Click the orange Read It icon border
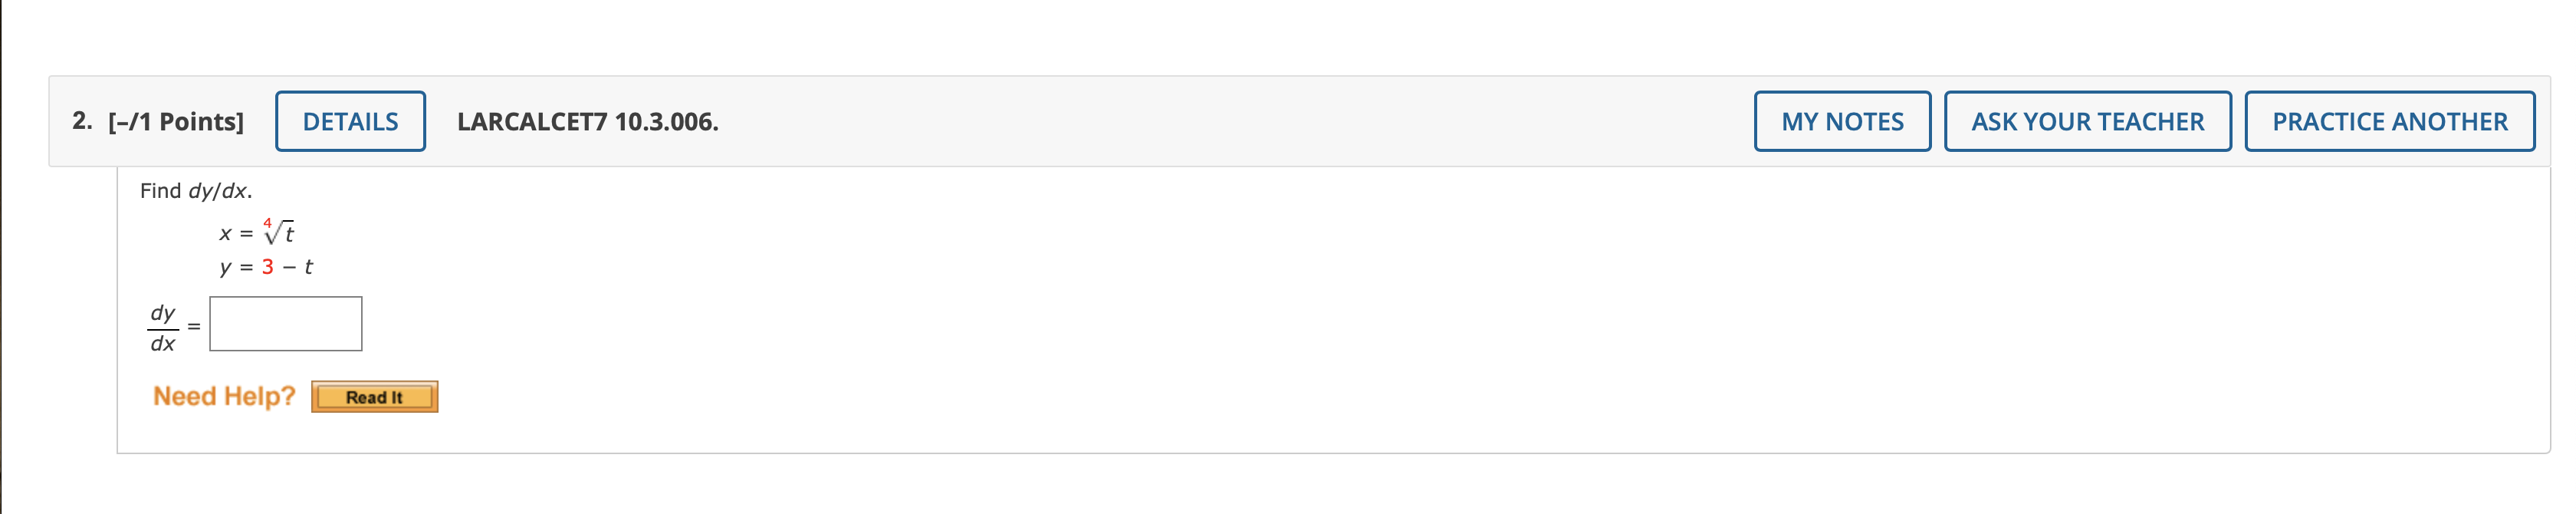This screenshot has height=514, width=2576. pyautogui.click(x=375, y=396)
